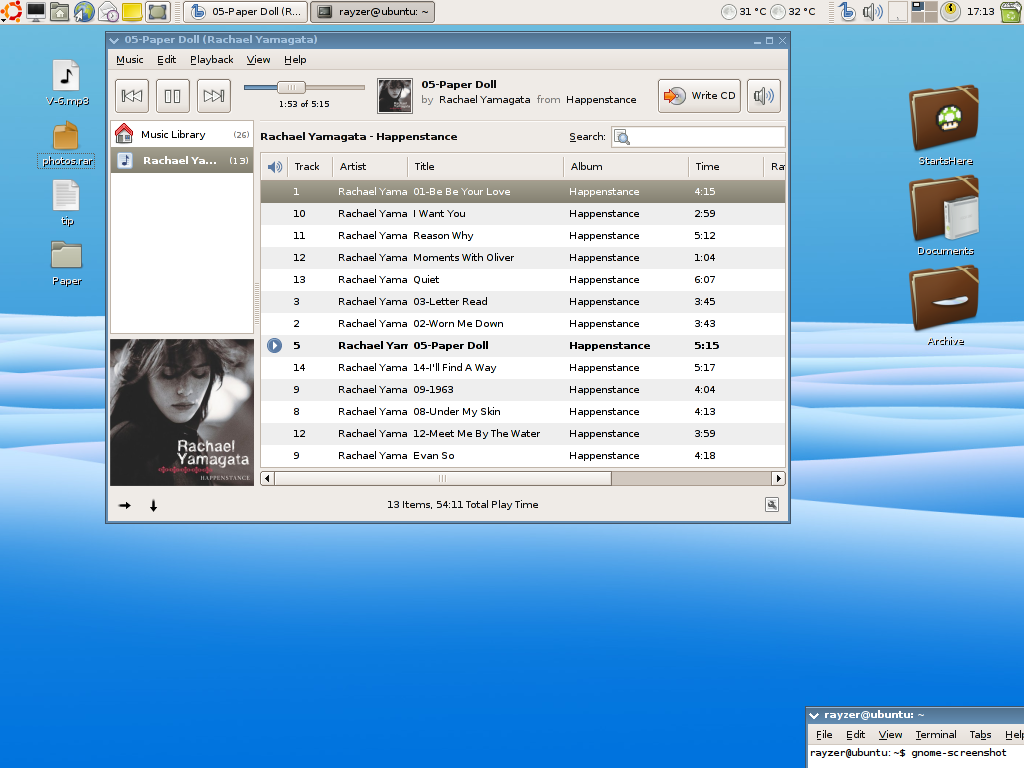Open the Write CD button

click(699, 96)
